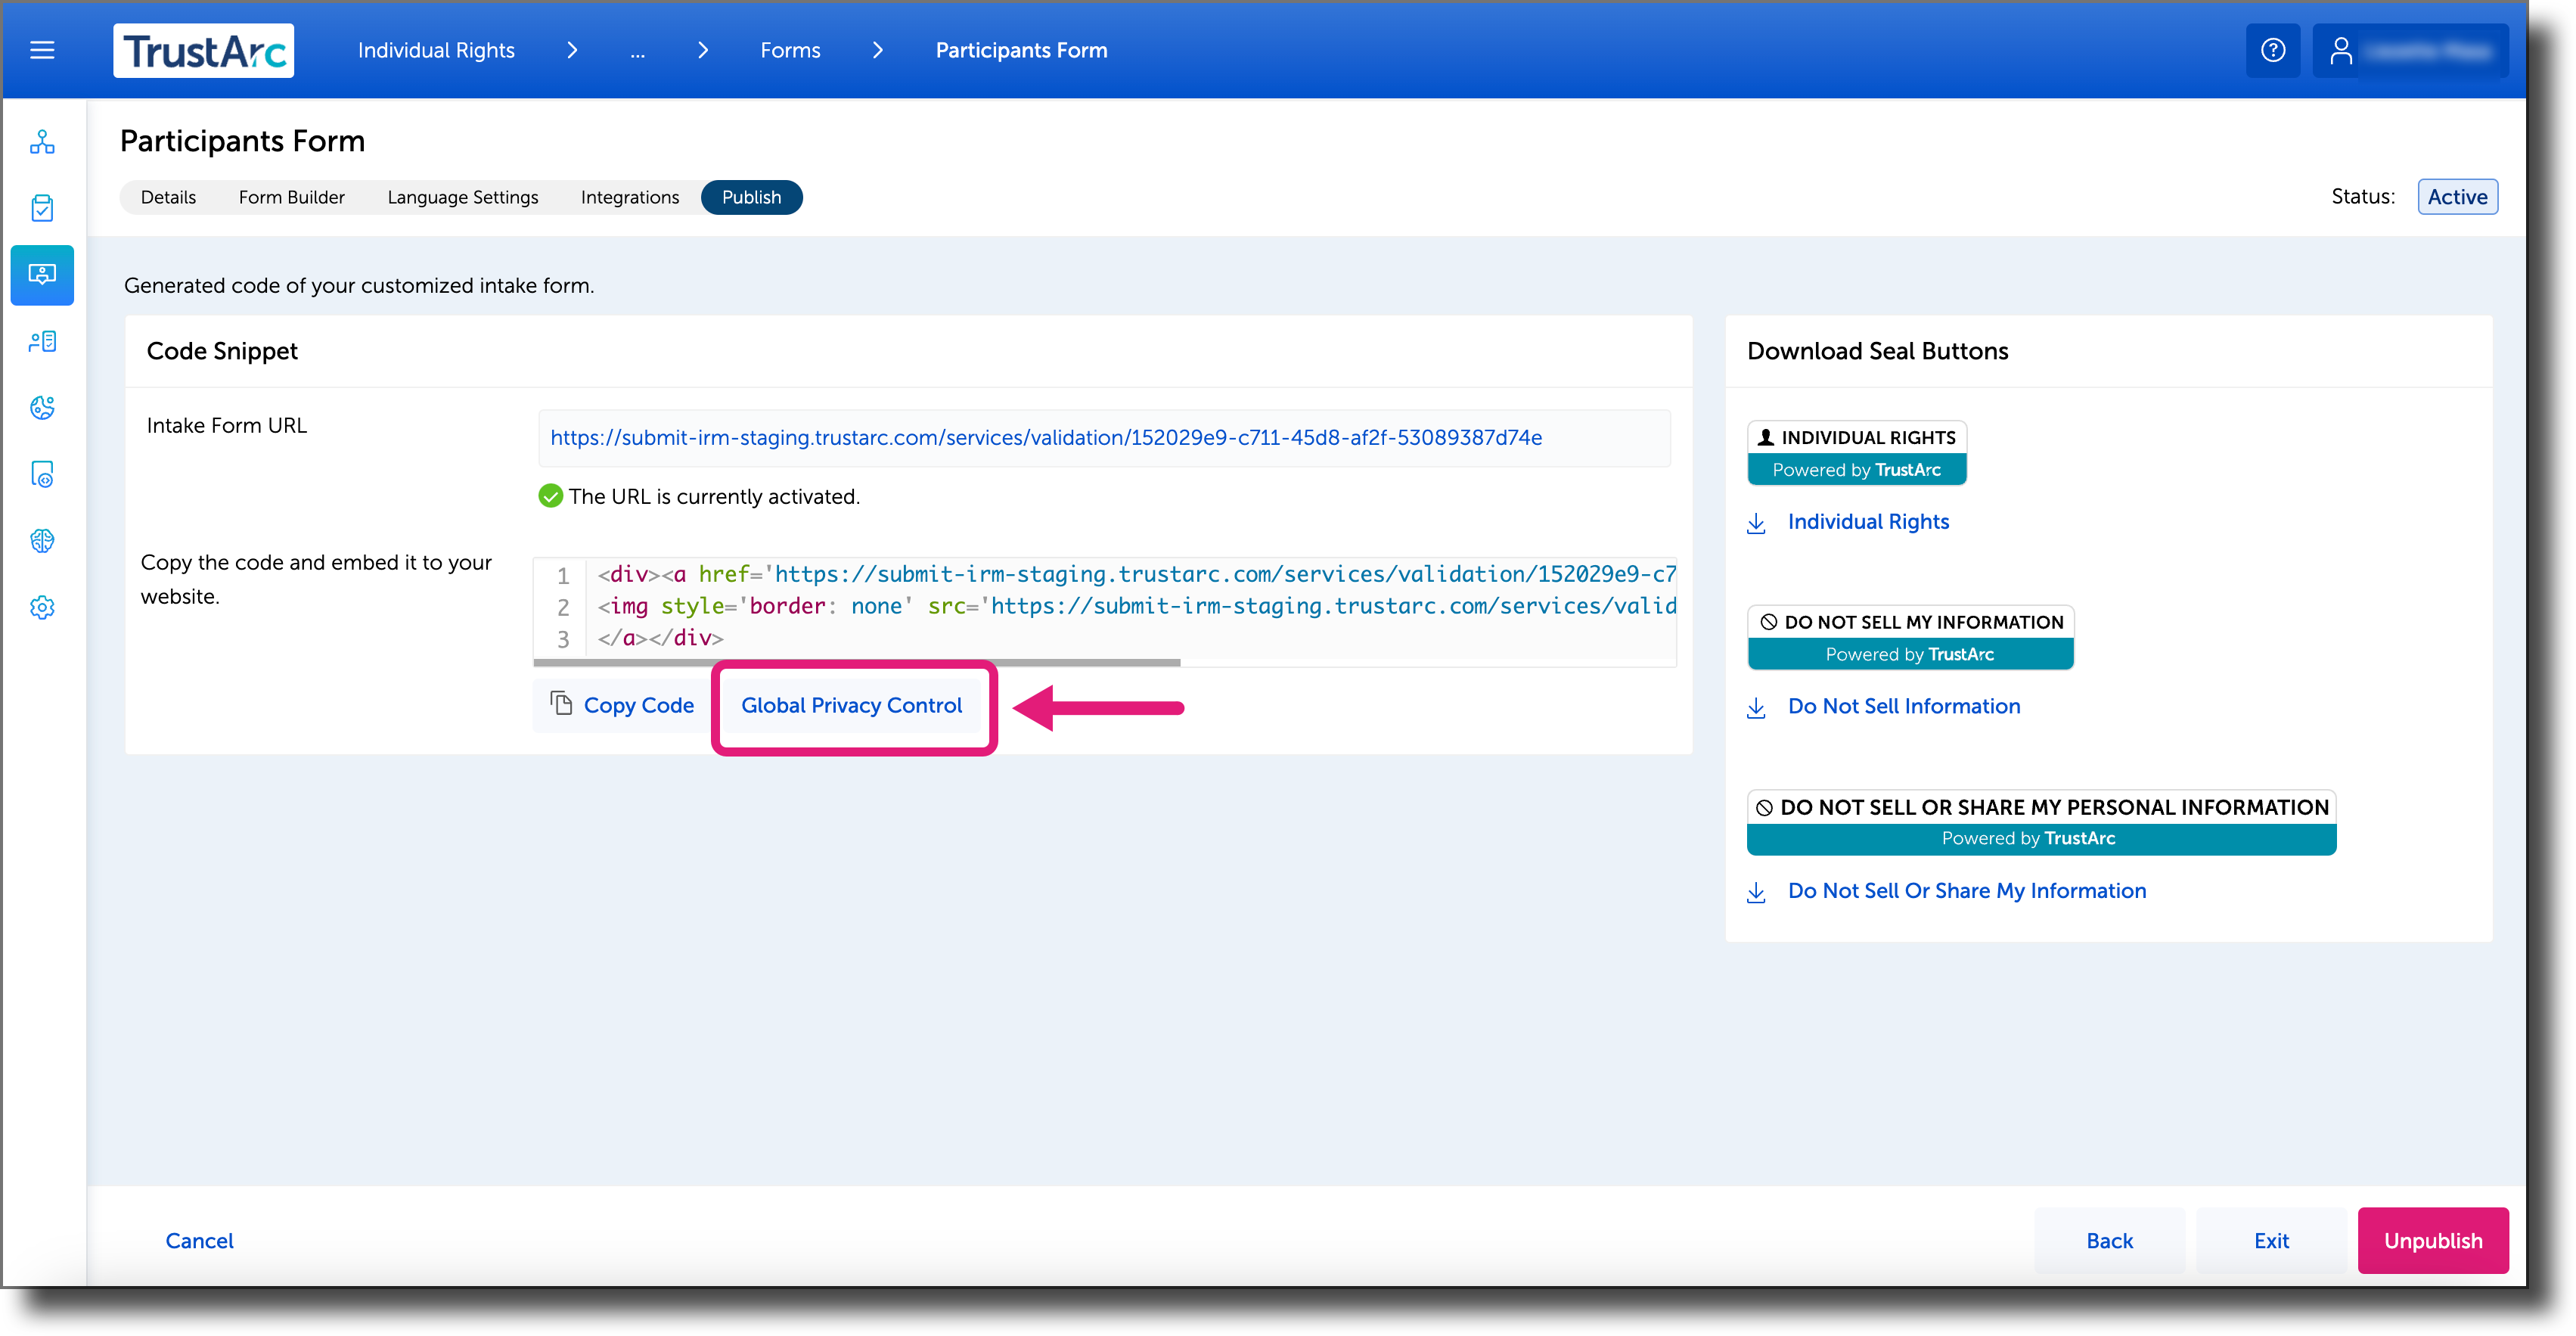Open the settings gear in the sidebar
Screen dimensions: 2576x1336
coord(42,607)
